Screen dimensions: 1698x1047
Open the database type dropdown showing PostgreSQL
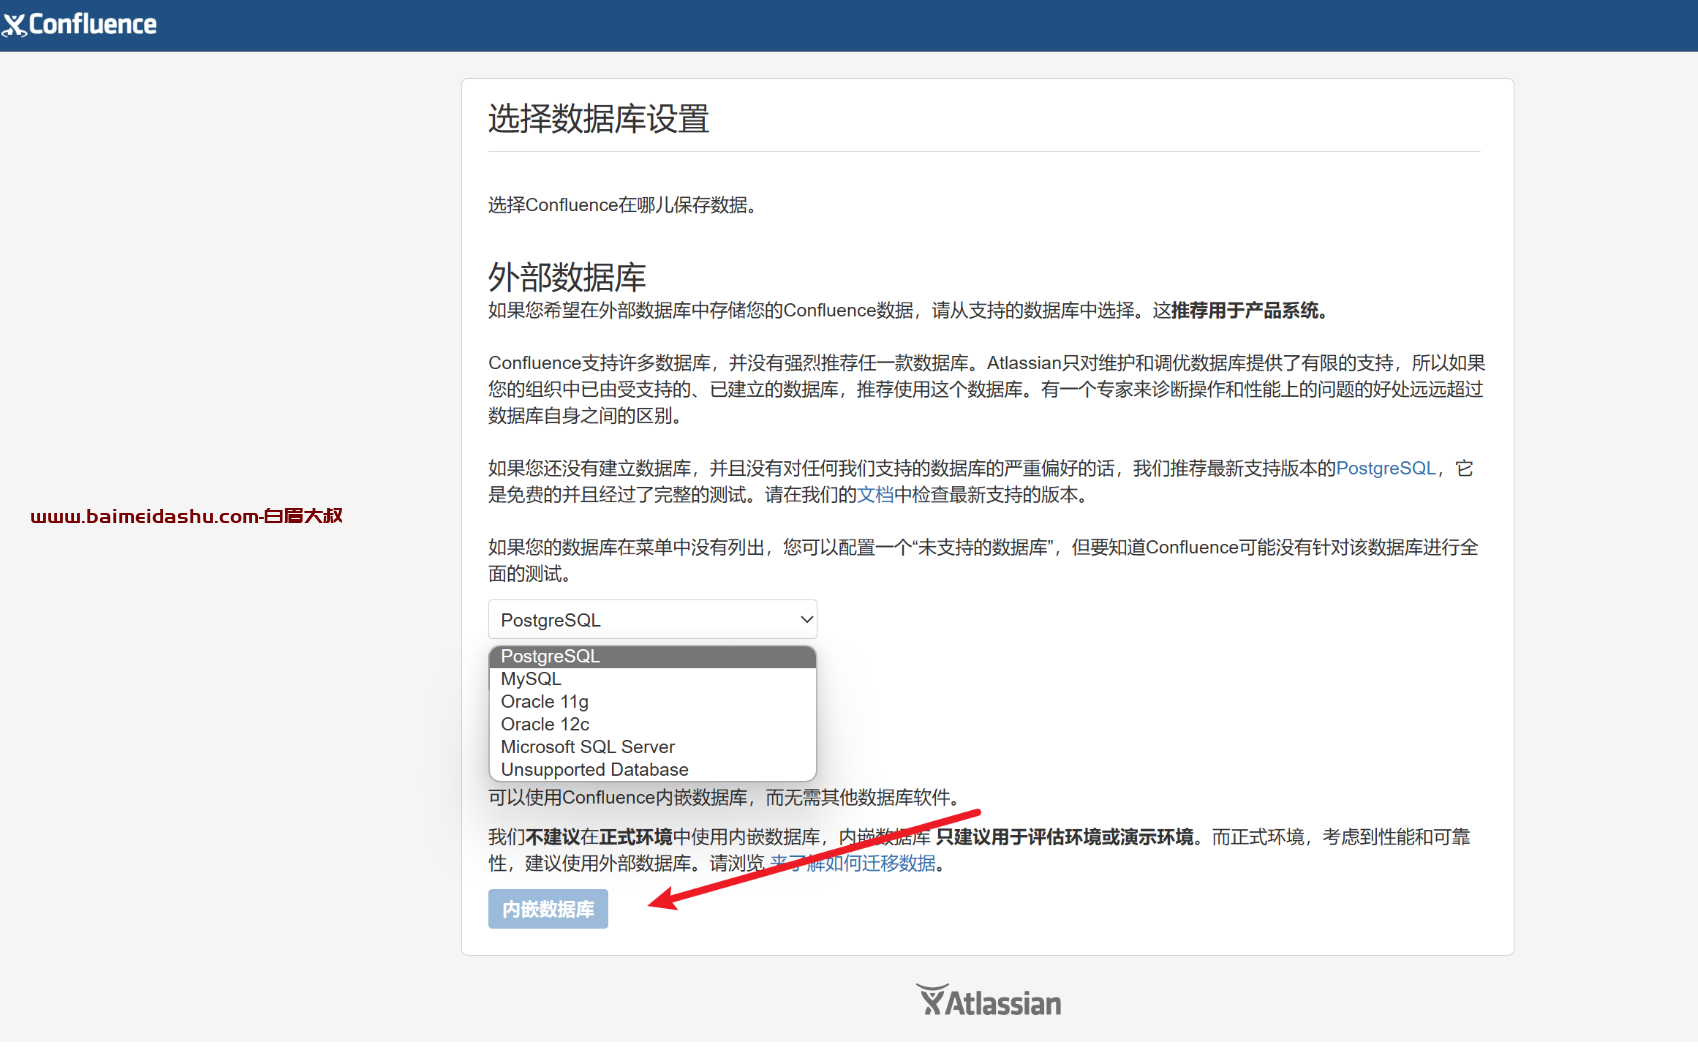(x=652, y=619)
